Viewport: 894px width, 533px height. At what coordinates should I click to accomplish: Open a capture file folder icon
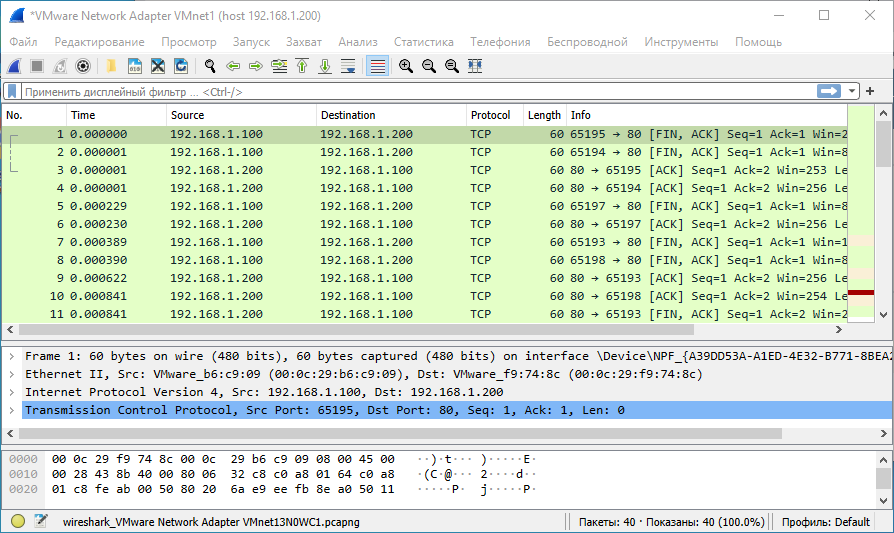tap(111, 66)
